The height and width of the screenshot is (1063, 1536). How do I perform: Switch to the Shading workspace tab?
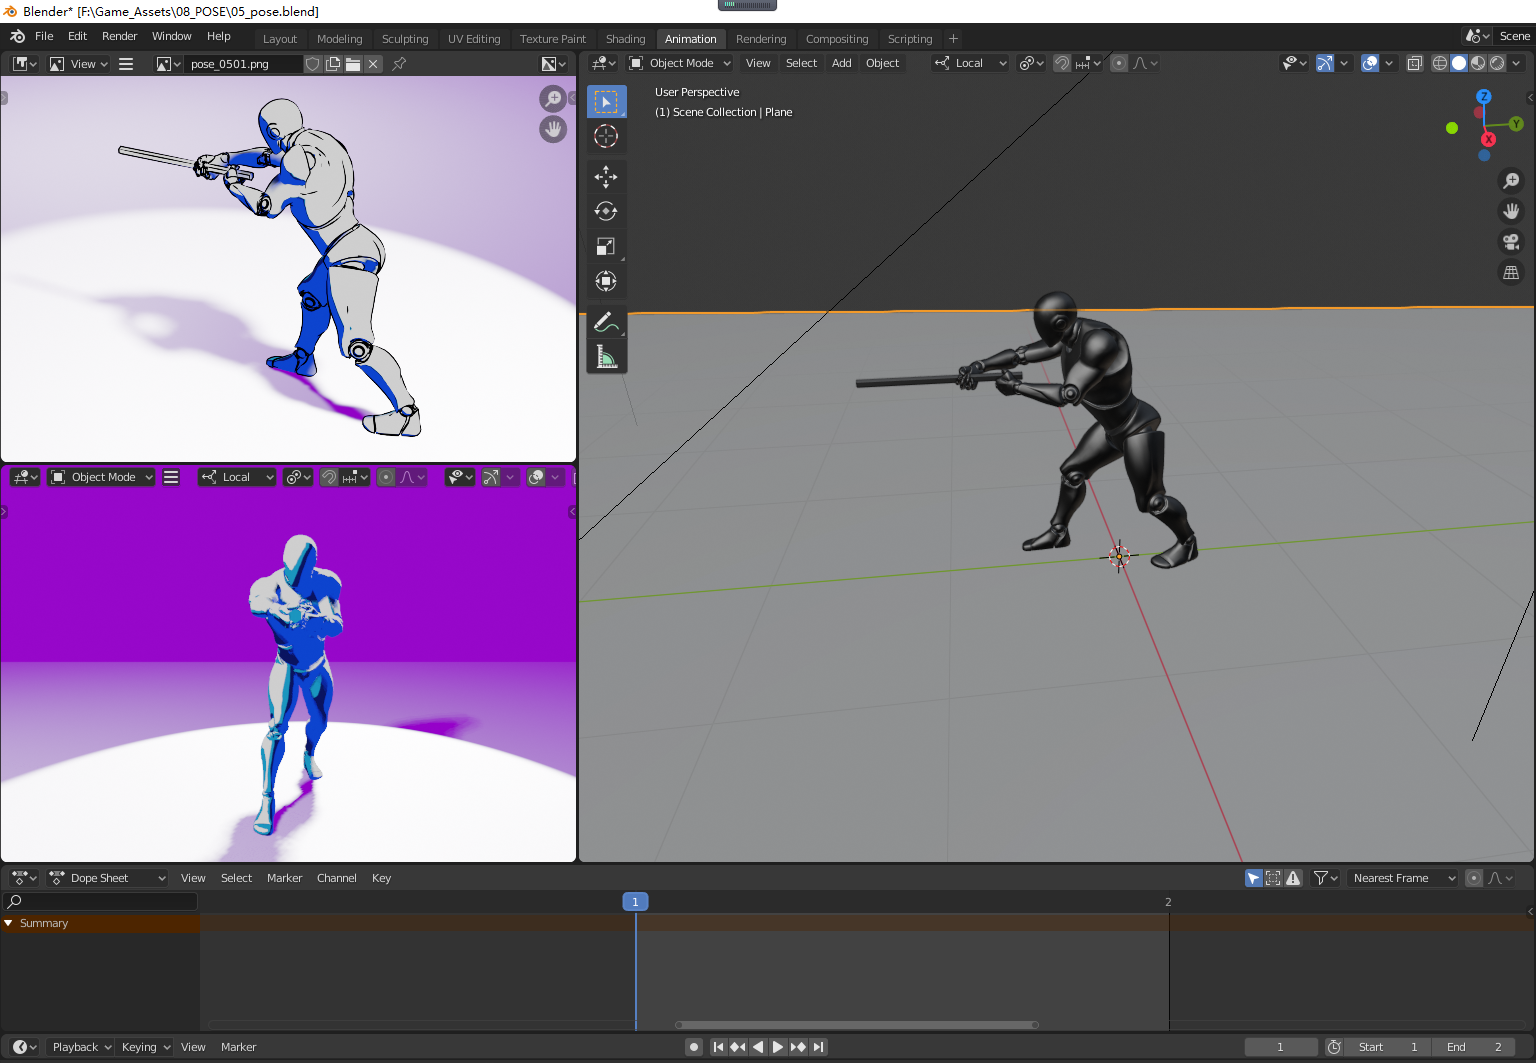pyautogui.click(x=625, y=39)
